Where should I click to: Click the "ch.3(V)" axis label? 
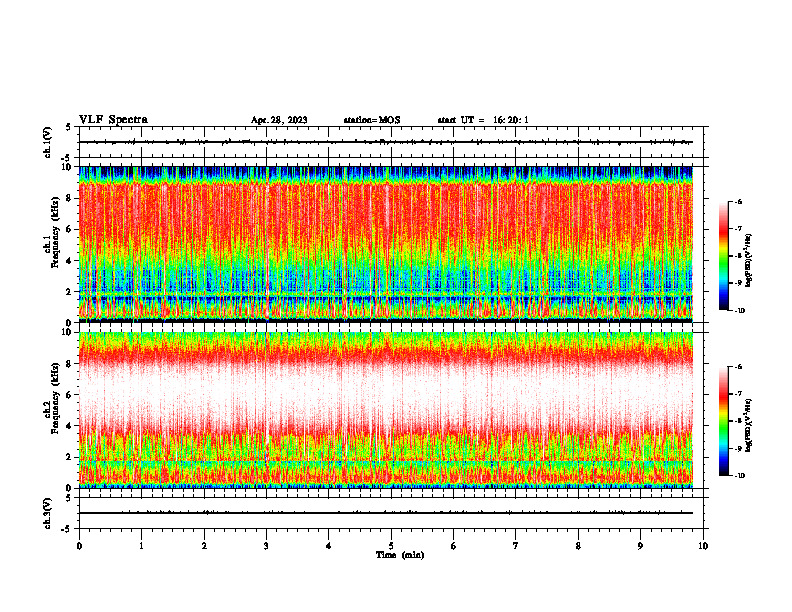click(x=47, y=513)
